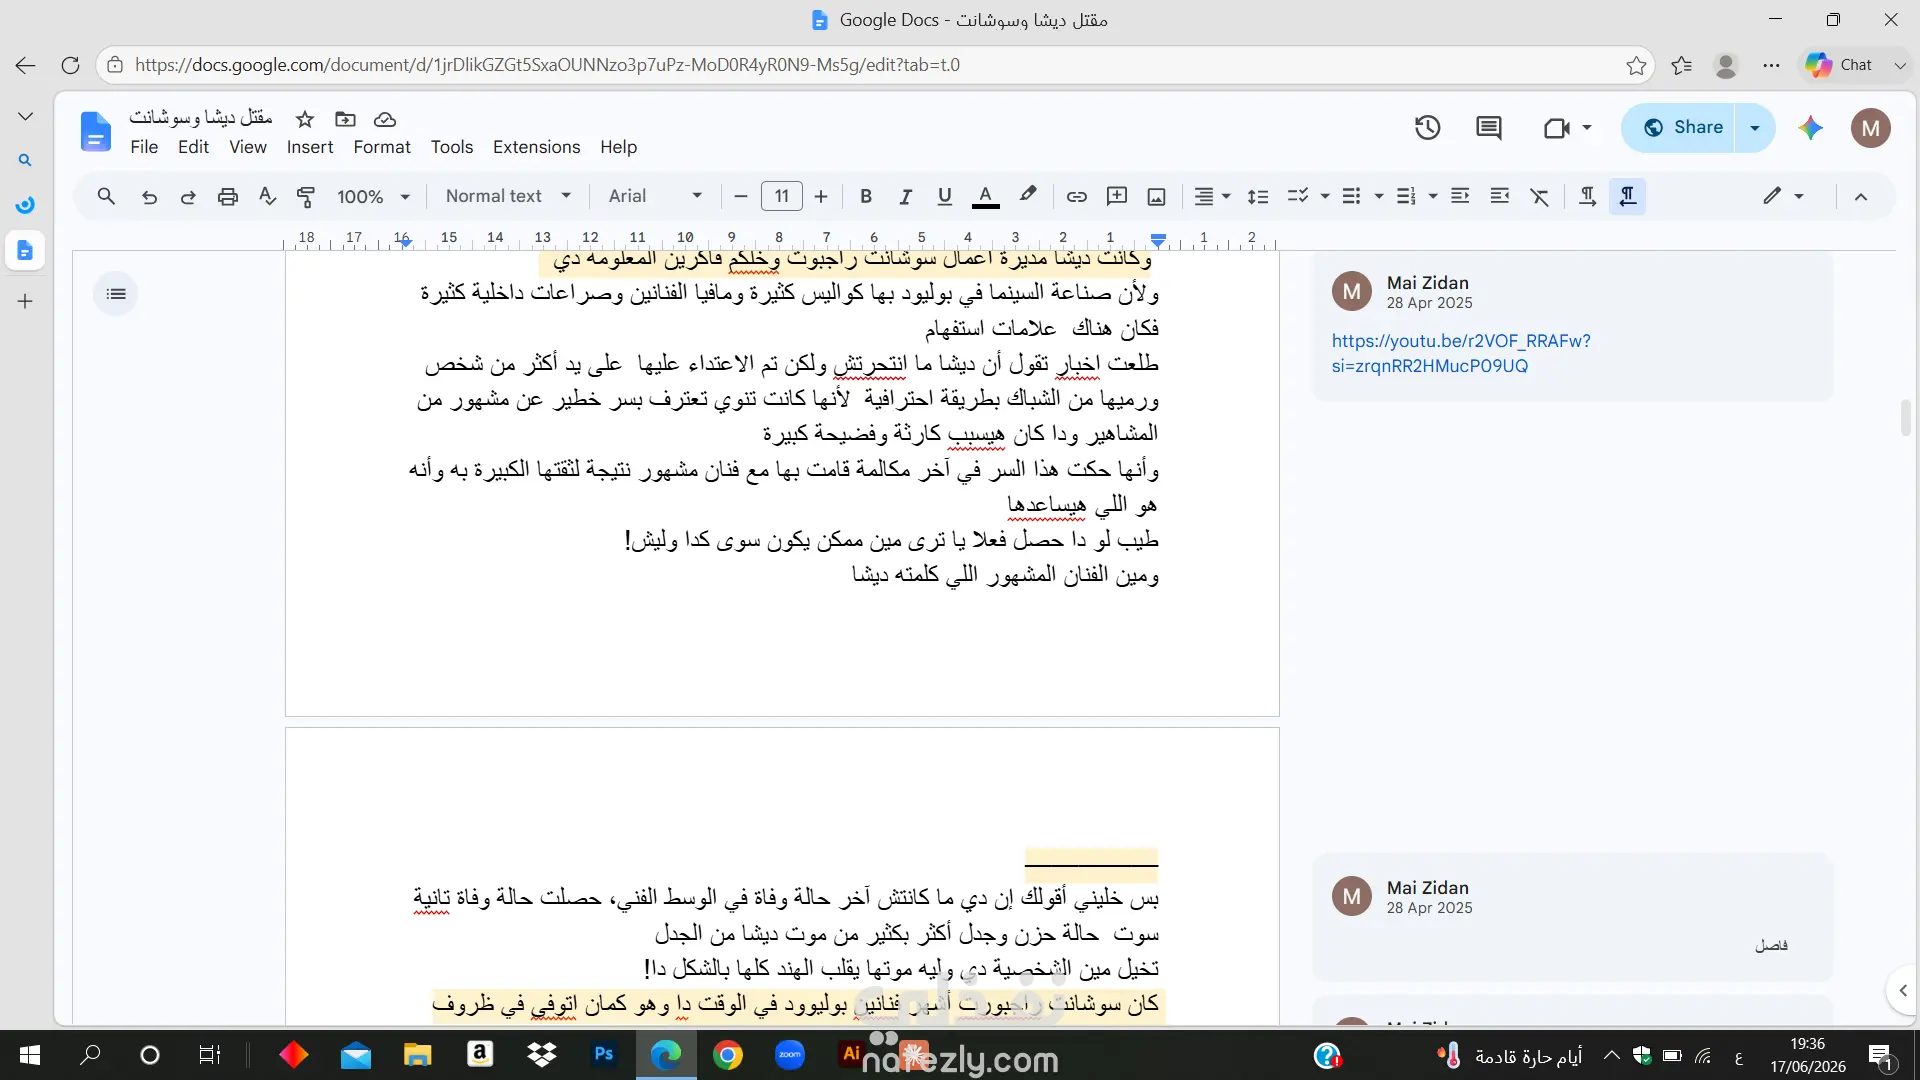The height and width of the screenshot is (1080, 1920).
Task: Switch to right-to-left paragraph direction
Action: (1628, 196)
